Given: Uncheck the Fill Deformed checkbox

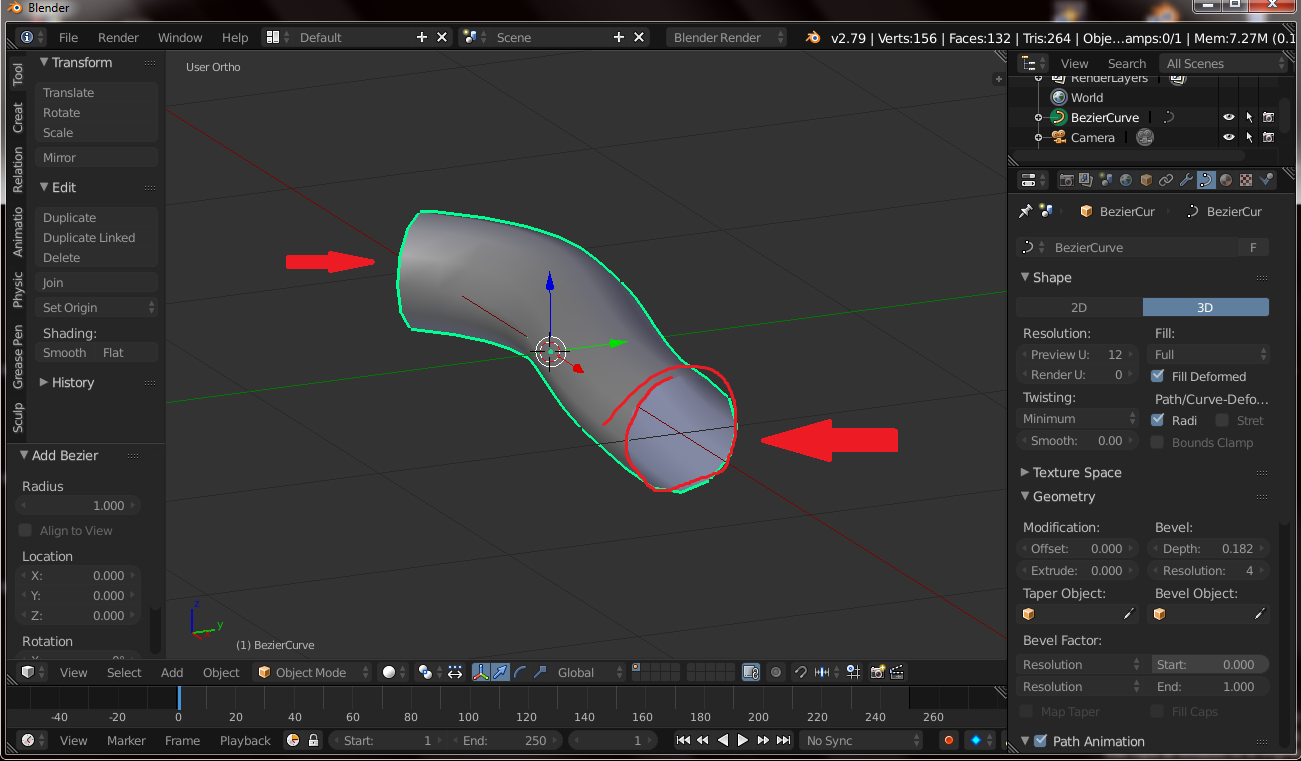Looking at the screenshot, I should point(1158,376).
